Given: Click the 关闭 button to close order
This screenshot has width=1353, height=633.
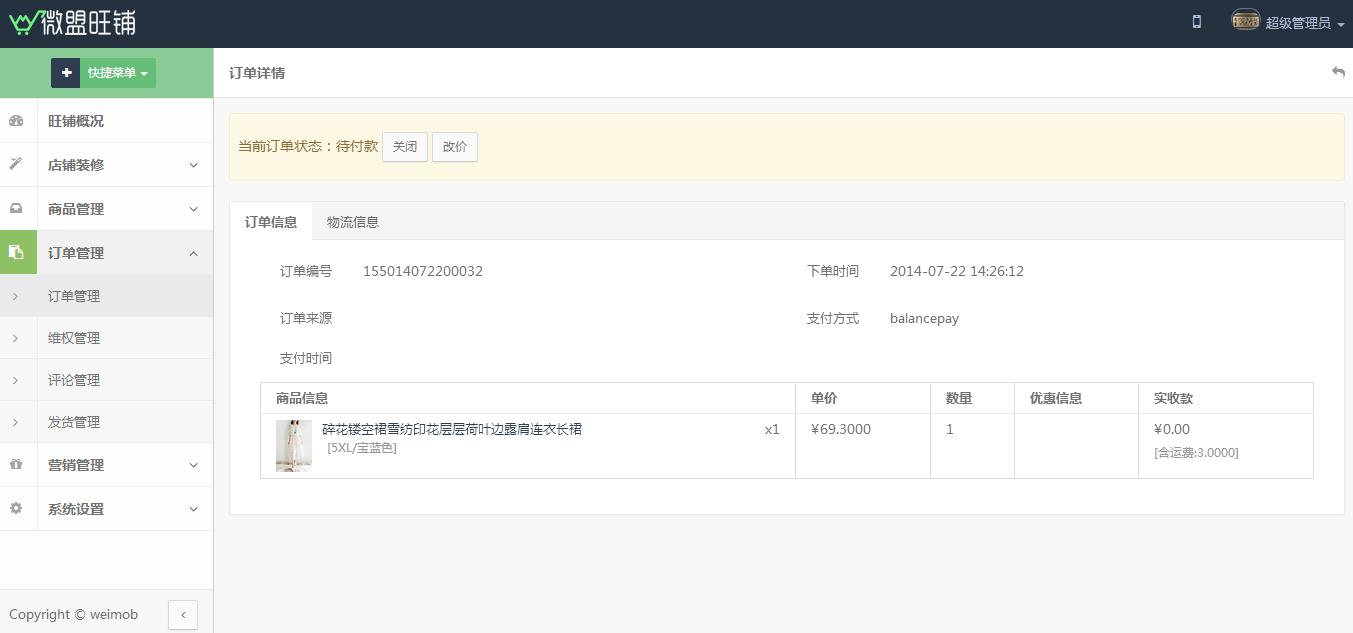Looking at the screenshot, I should tap(405, 147).
